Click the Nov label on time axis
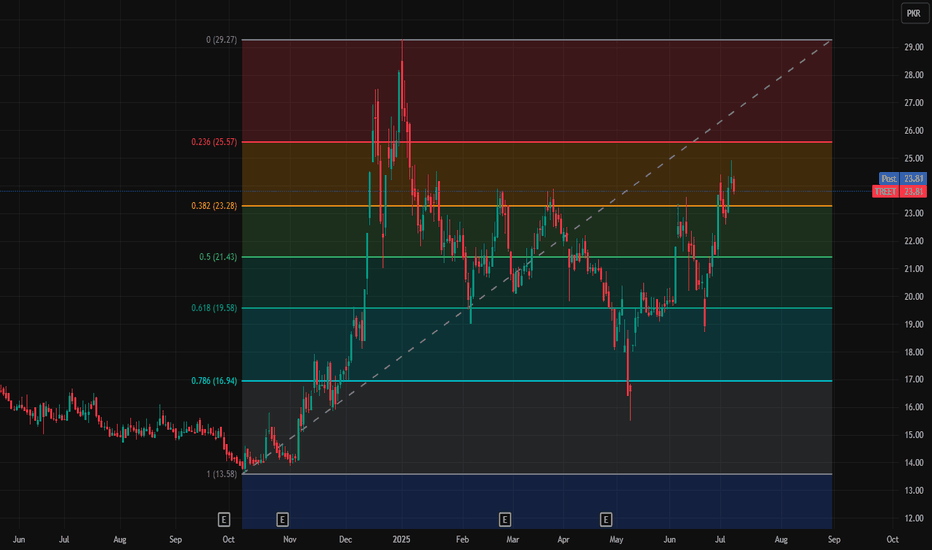Viewport: 932px width, 550px height. point(289,540)
